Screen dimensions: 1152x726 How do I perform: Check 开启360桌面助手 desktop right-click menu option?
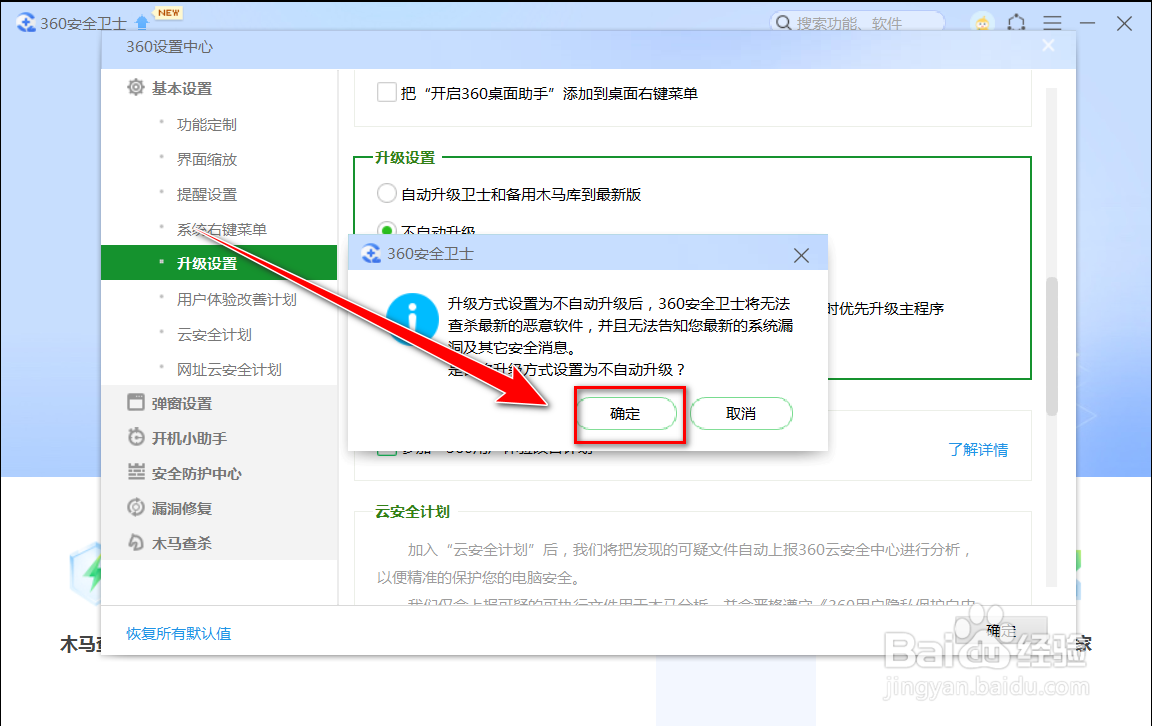[386, 93]
